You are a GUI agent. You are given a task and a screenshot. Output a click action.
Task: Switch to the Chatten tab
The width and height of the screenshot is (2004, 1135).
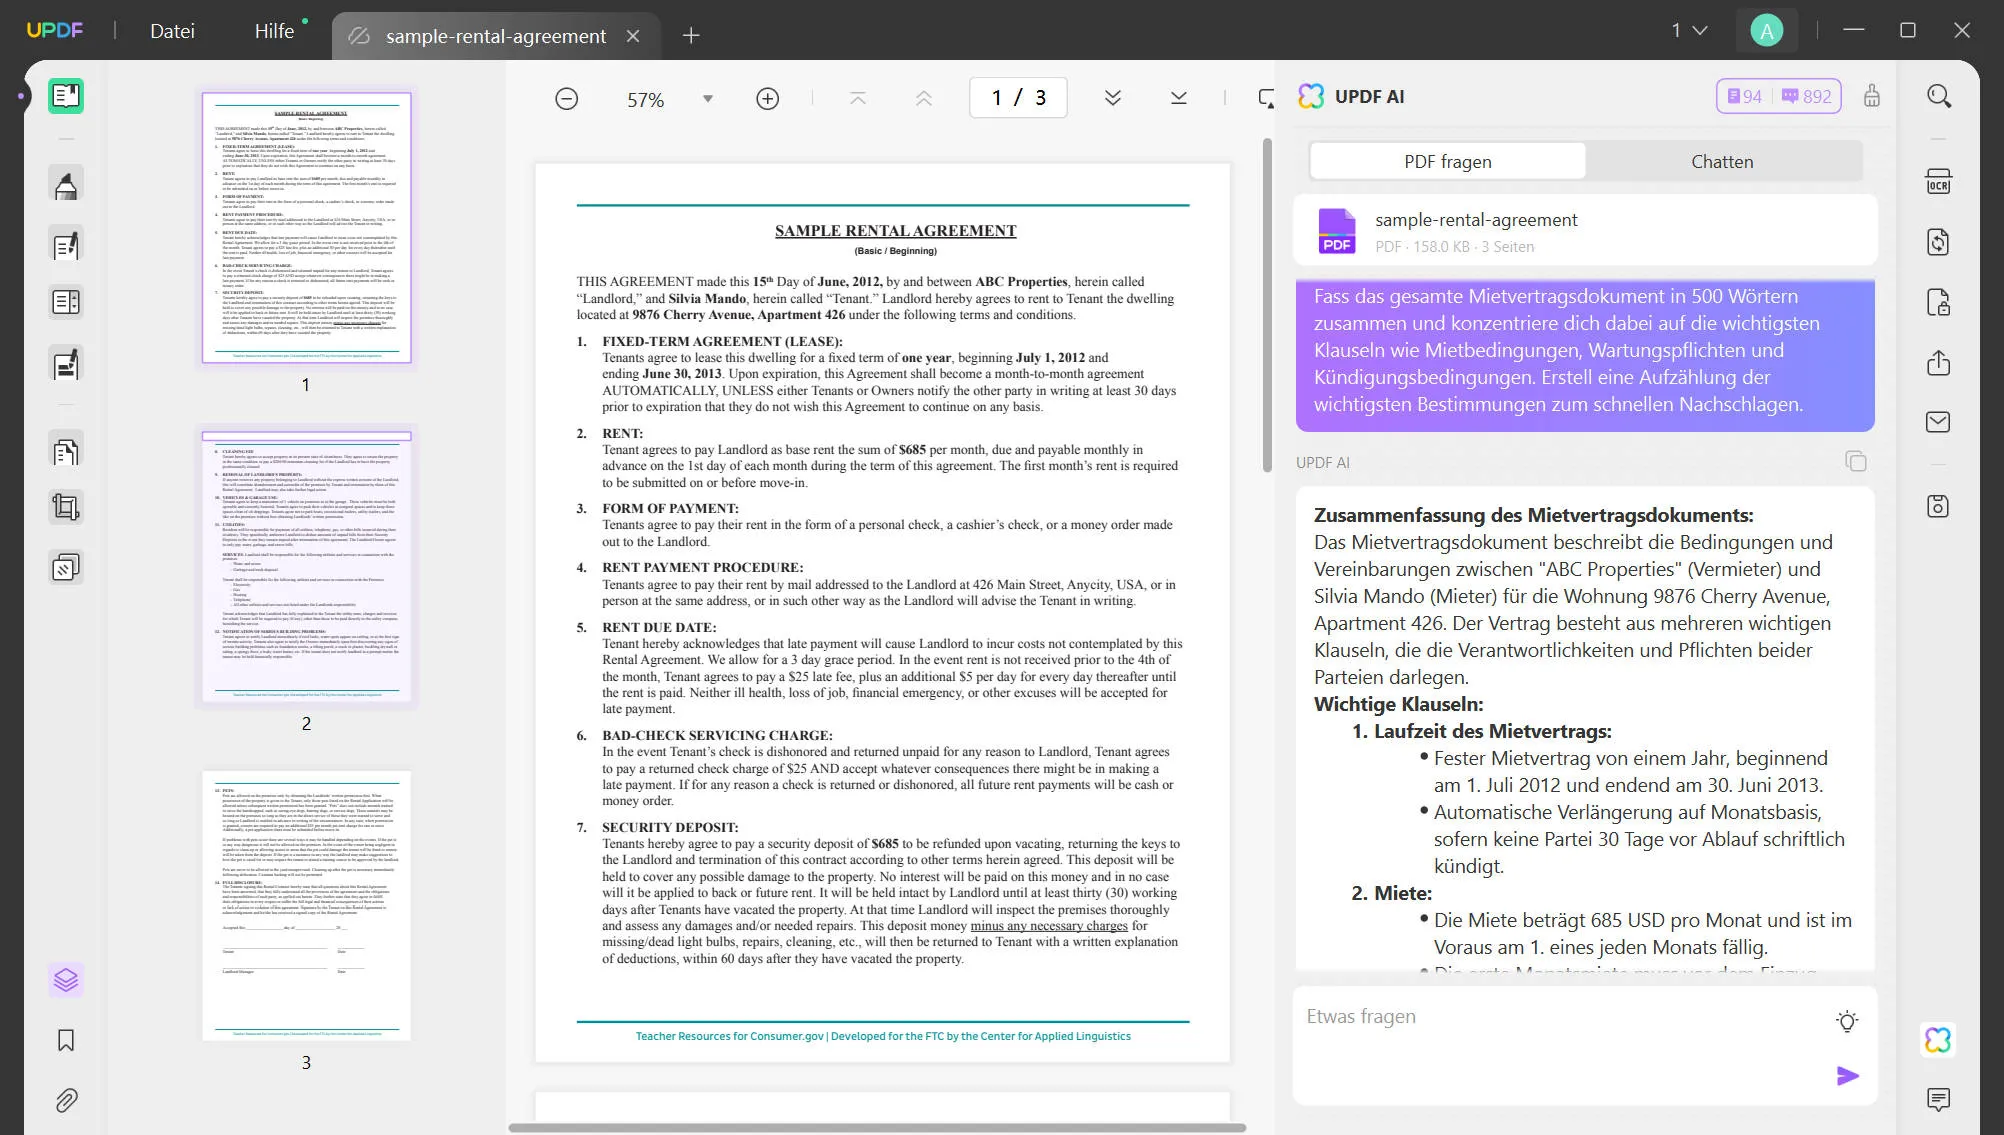(x=1721, y=161)
